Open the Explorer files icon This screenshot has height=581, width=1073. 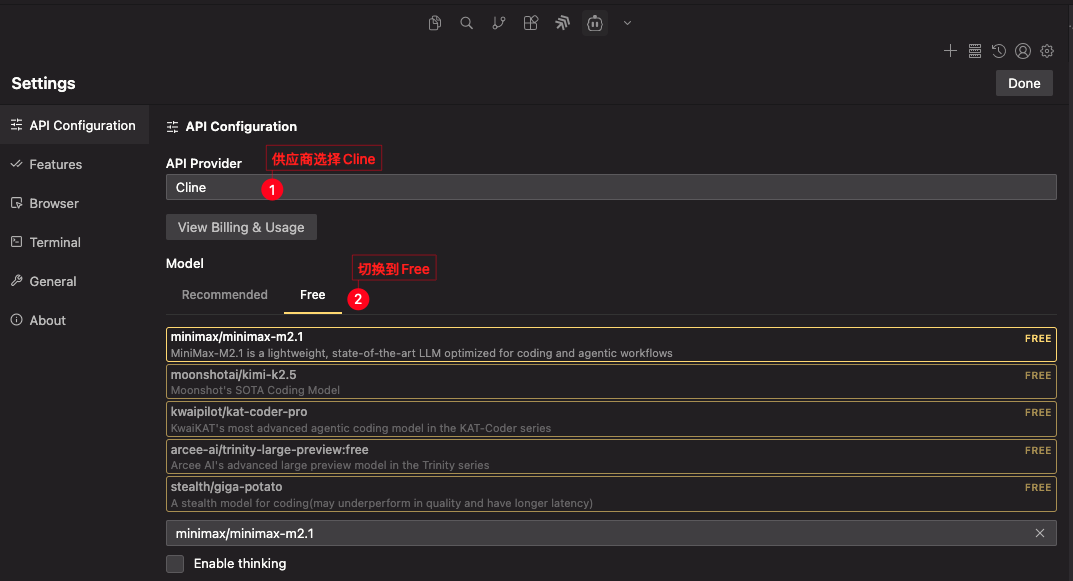pyautogui.click(x=435, y=23)
